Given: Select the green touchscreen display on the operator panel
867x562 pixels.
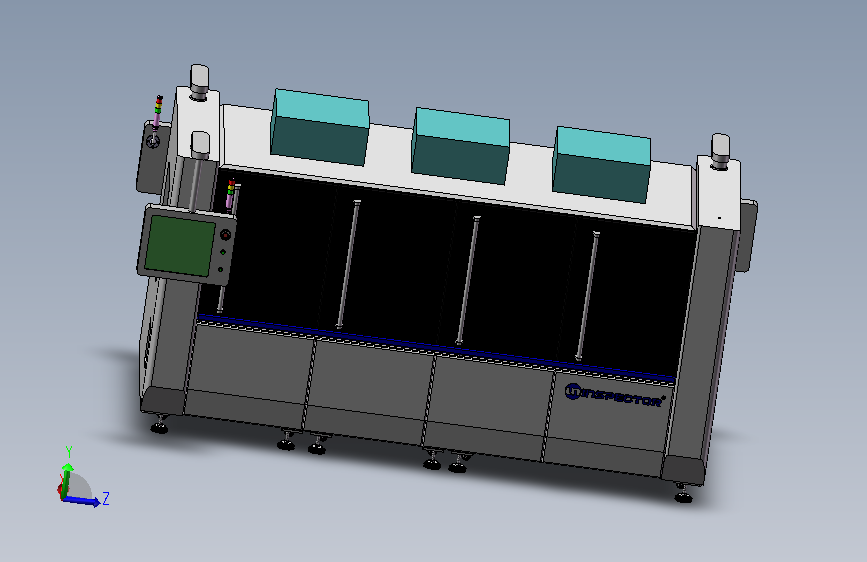Looking at the screenshot, I should coord(180,245).
